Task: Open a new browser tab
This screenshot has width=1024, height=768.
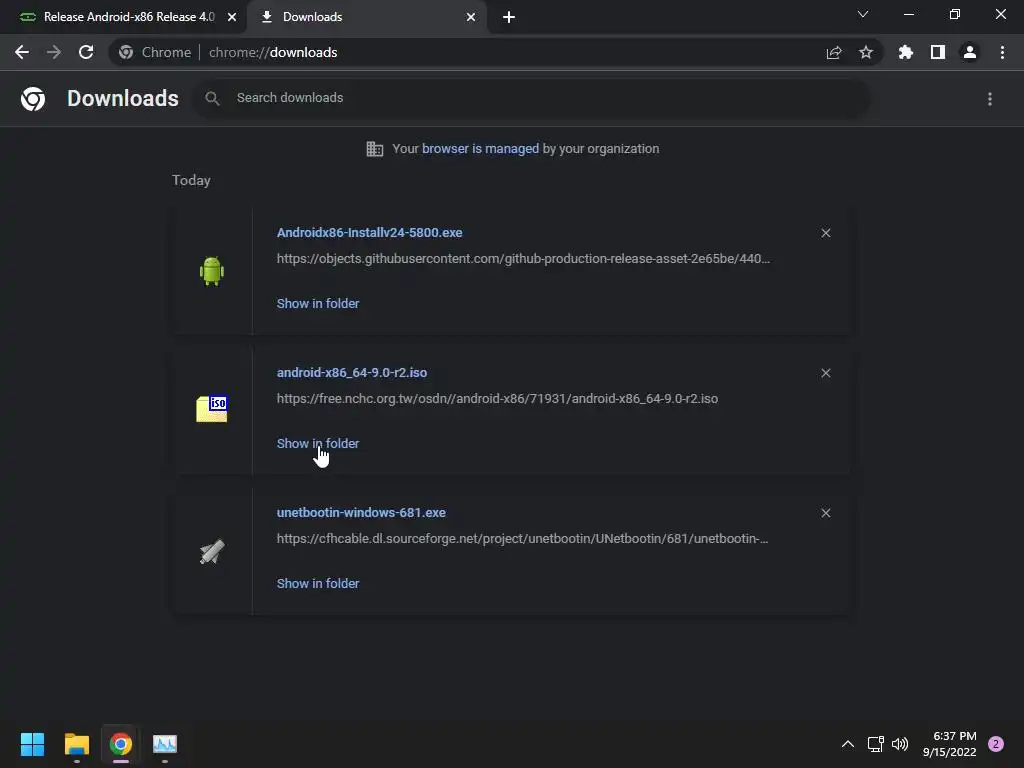Action: coord(509,17)
